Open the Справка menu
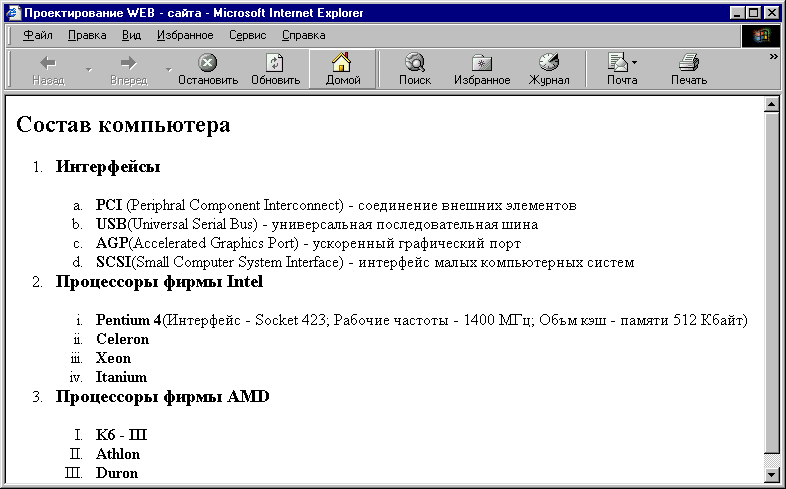The image size is (786, 489). [x=304, y=35]
